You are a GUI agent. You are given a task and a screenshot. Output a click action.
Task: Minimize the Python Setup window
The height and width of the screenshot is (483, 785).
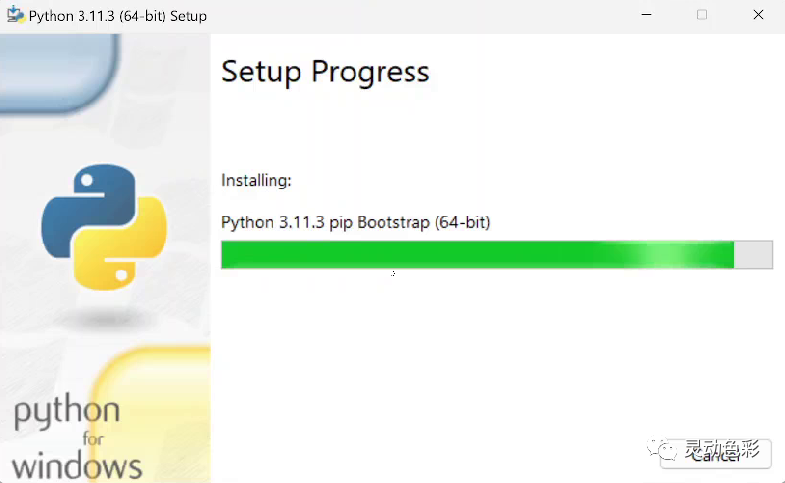[x=646, y=15]
